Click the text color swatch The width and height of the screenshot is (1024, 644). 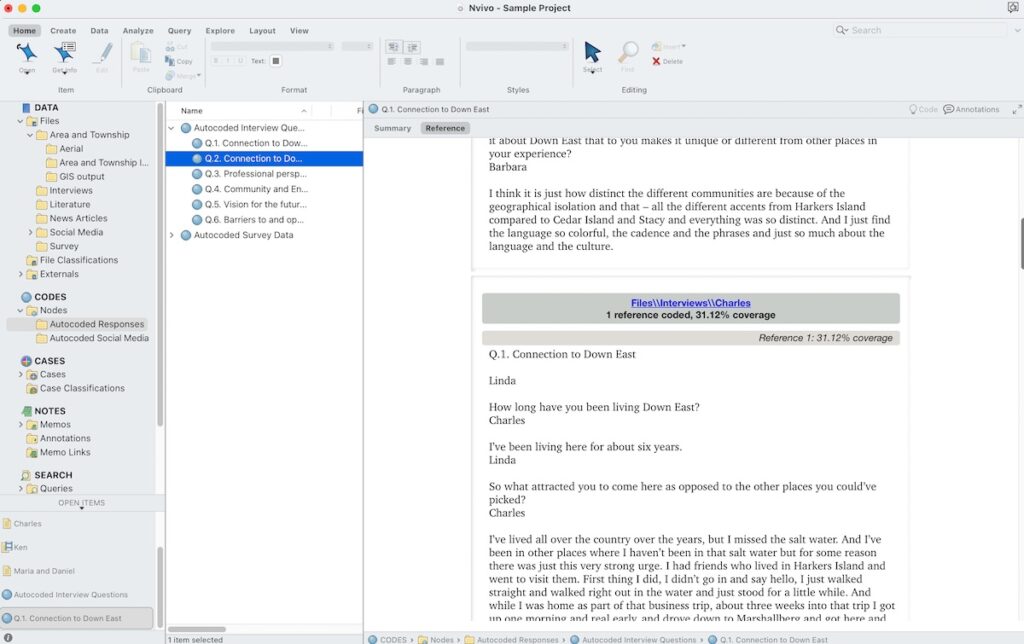point(276,61)
